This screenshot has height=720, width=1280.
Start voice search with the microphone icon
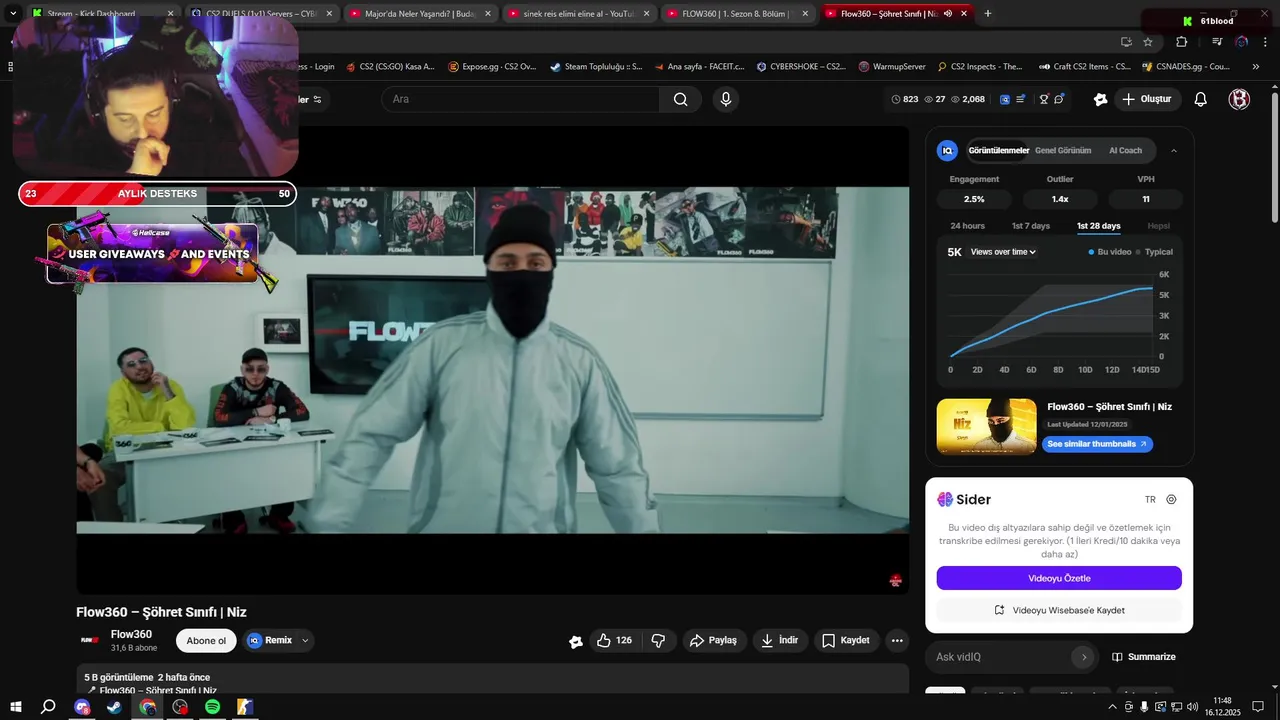pos(726,99)
